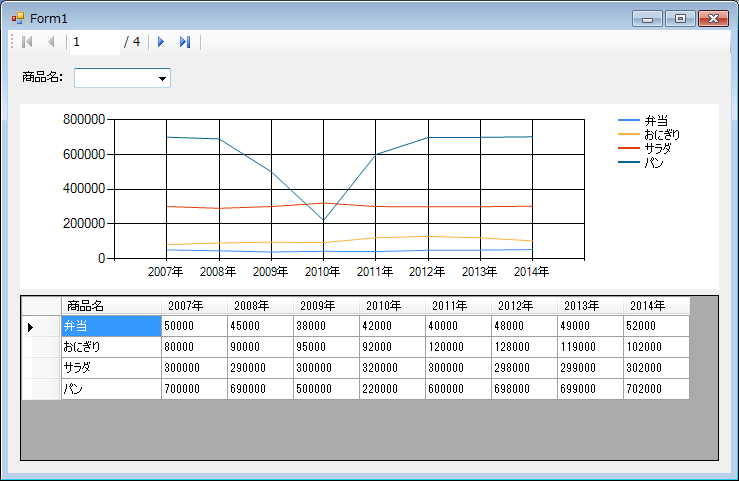Click the move next record arrow
This screenshot has height=481, width=739.
point(161,42)
